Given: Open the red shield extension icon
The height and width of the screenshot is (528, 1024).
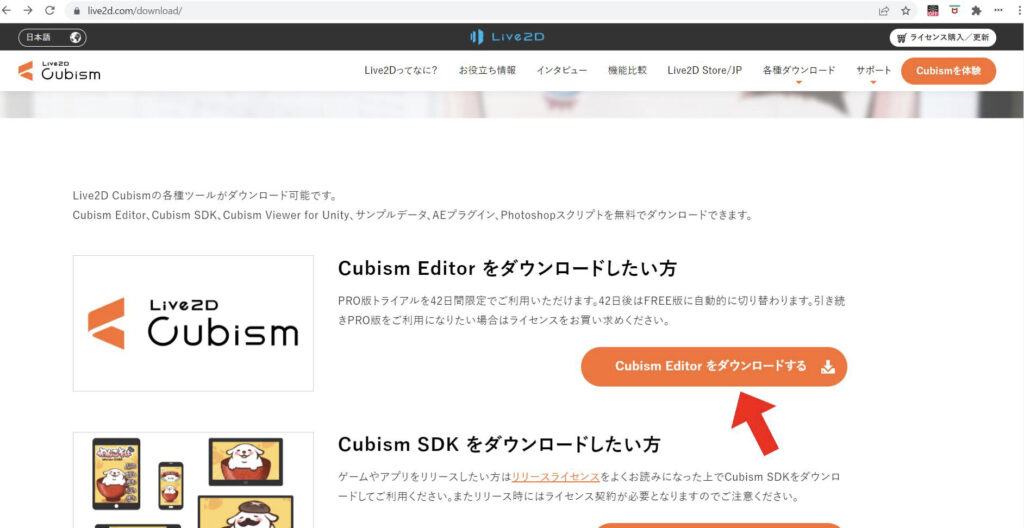Looking at the screenshot, I should [x=955, y=10].
